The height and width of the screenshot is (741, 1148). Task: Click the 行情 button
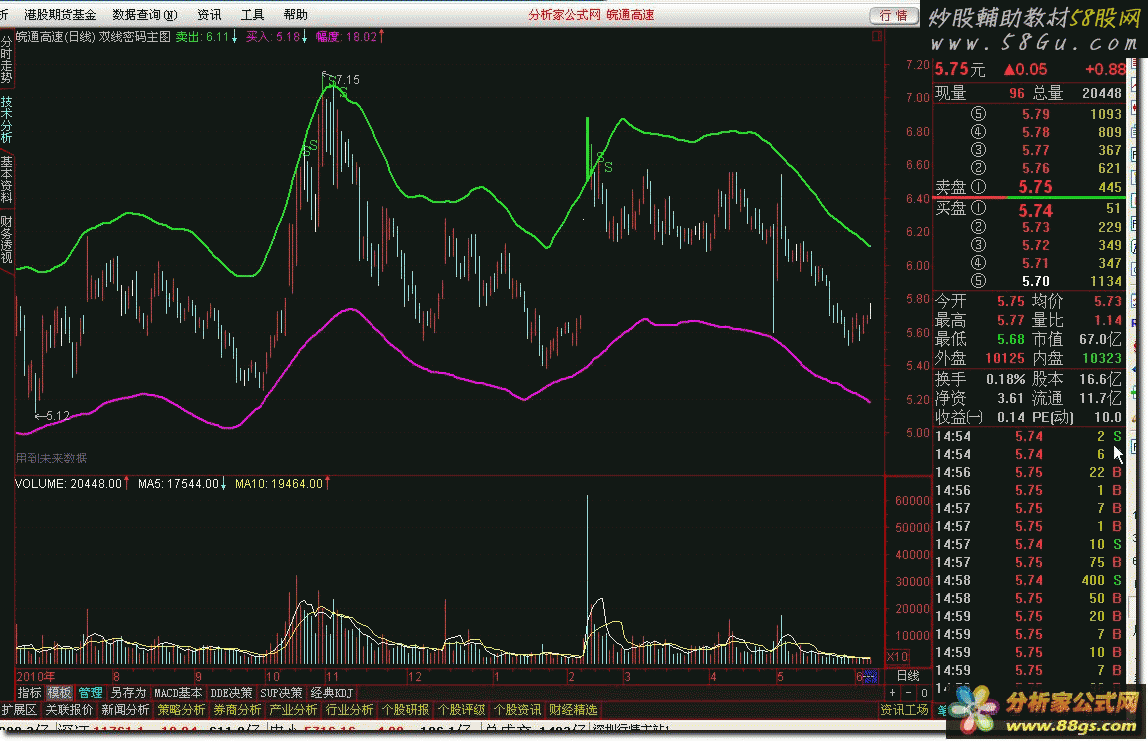pyautogui.click(x=893, y=15)
